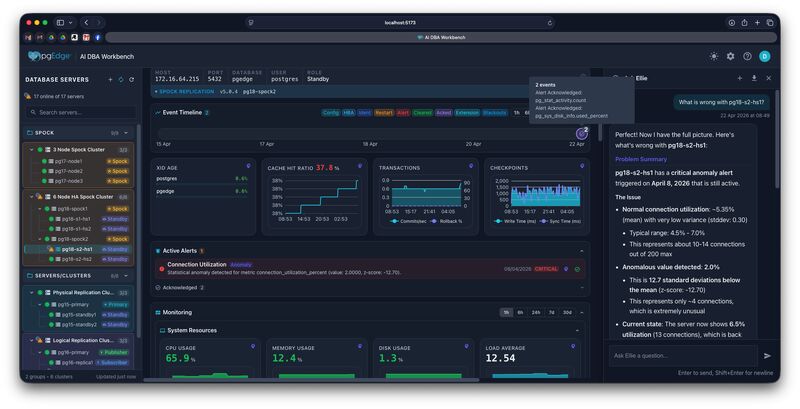This screenshot has width=800, height=409.
Task: Click the horizontal scrollbar under the dashboard
Action: (x=311, y=380)
